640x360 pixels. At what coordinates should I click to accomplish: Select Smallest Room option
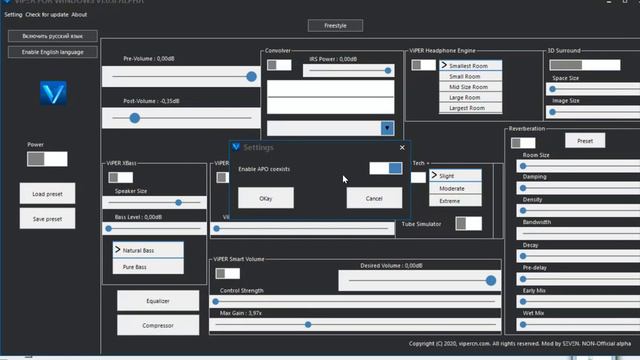click(x=471, y=66)
